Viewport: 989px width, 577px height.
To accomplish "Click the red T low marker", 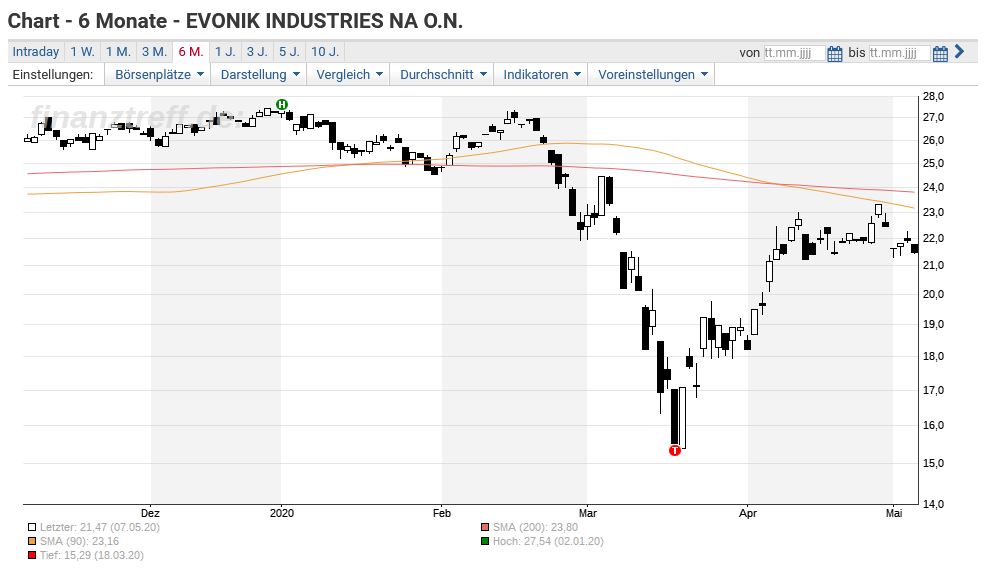I will tap(675, 450).
